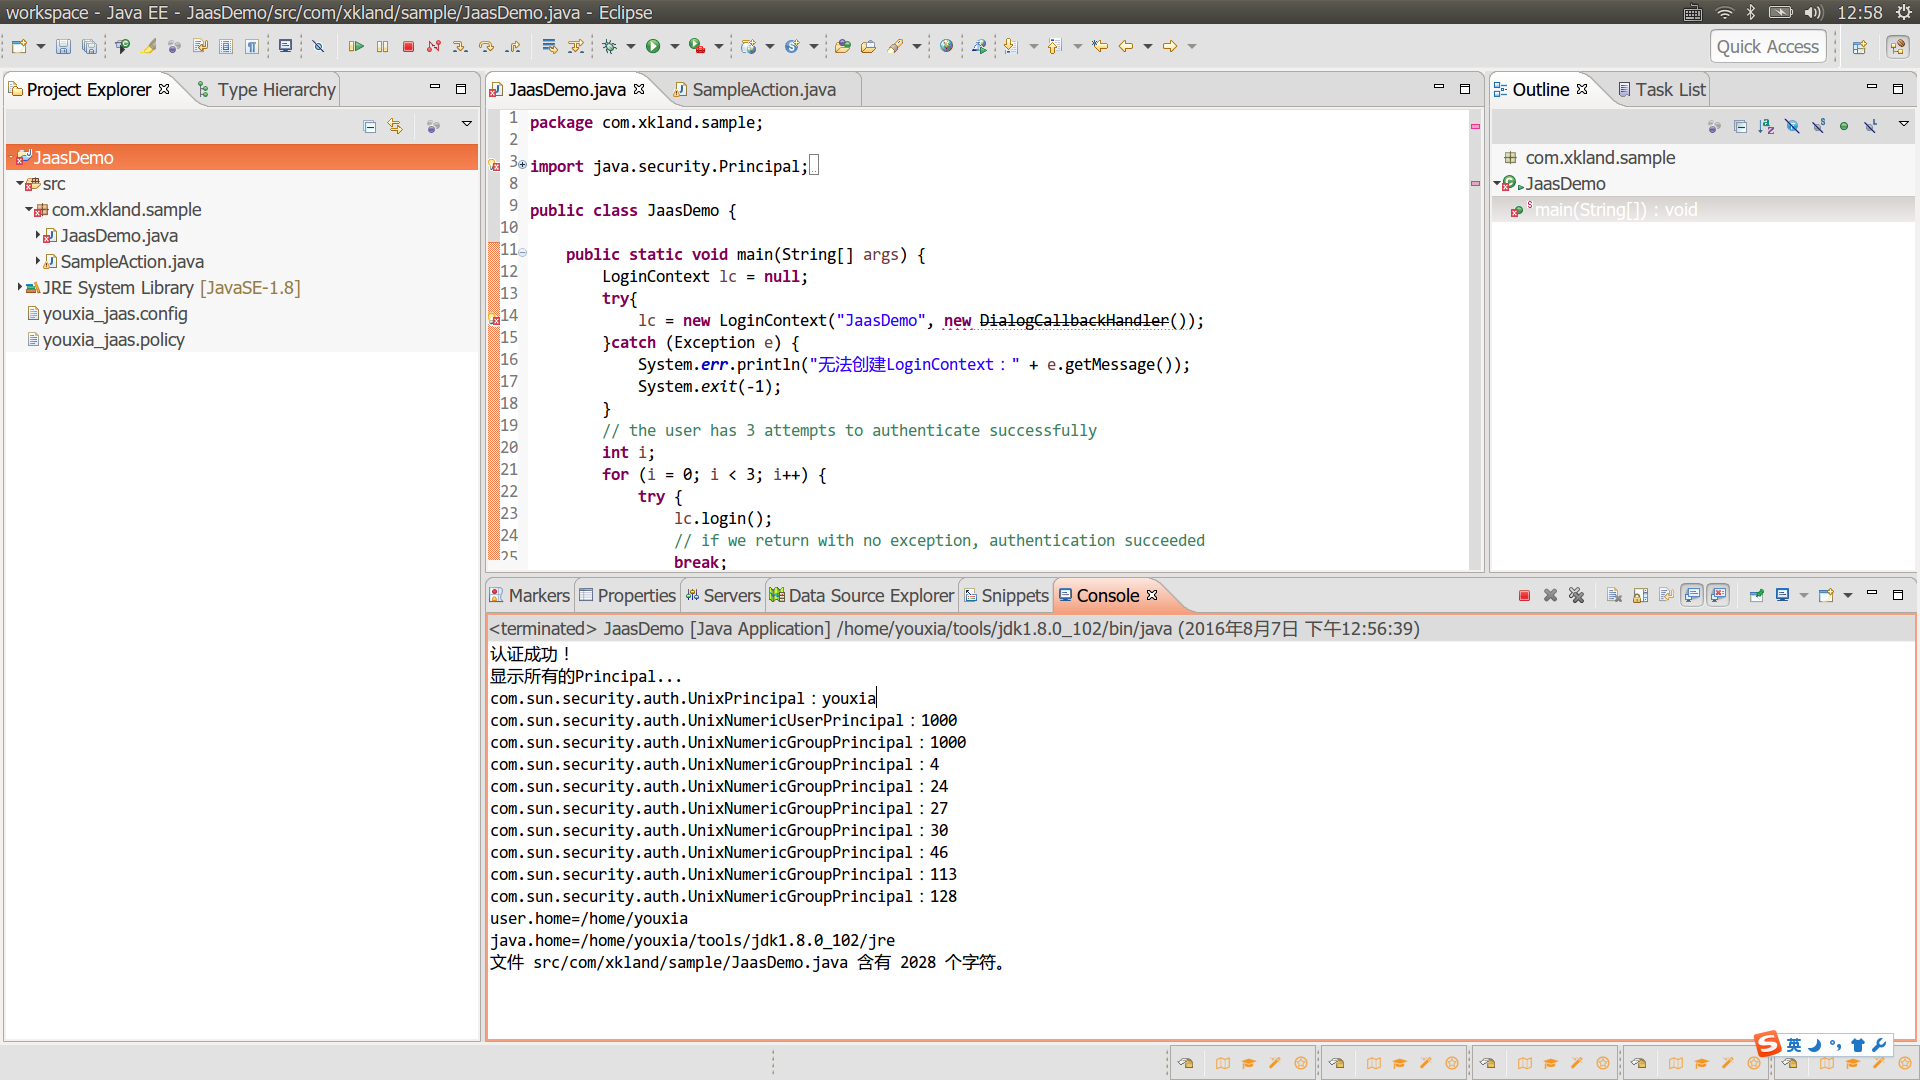The image size is (1920, 1080).
Task: Click the volume icon in system tray
Action: tap(1813, 12)
